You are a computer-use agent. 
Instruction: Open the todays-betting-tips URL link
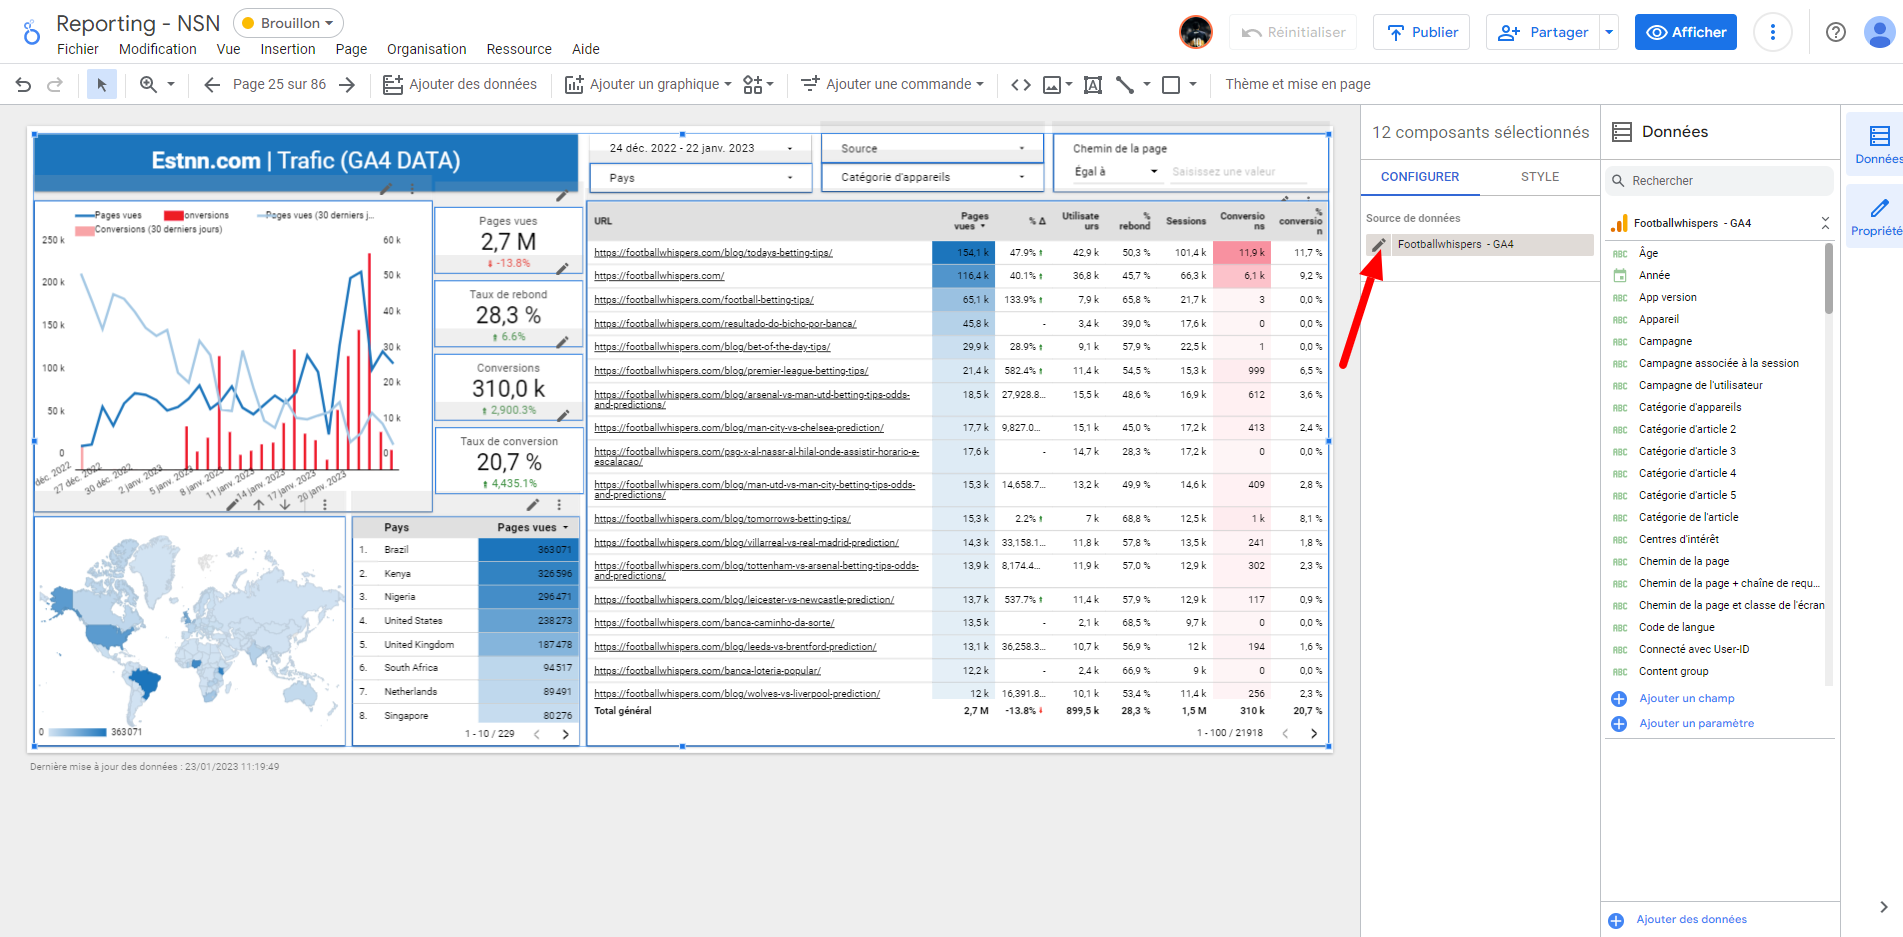pos(713,253)
